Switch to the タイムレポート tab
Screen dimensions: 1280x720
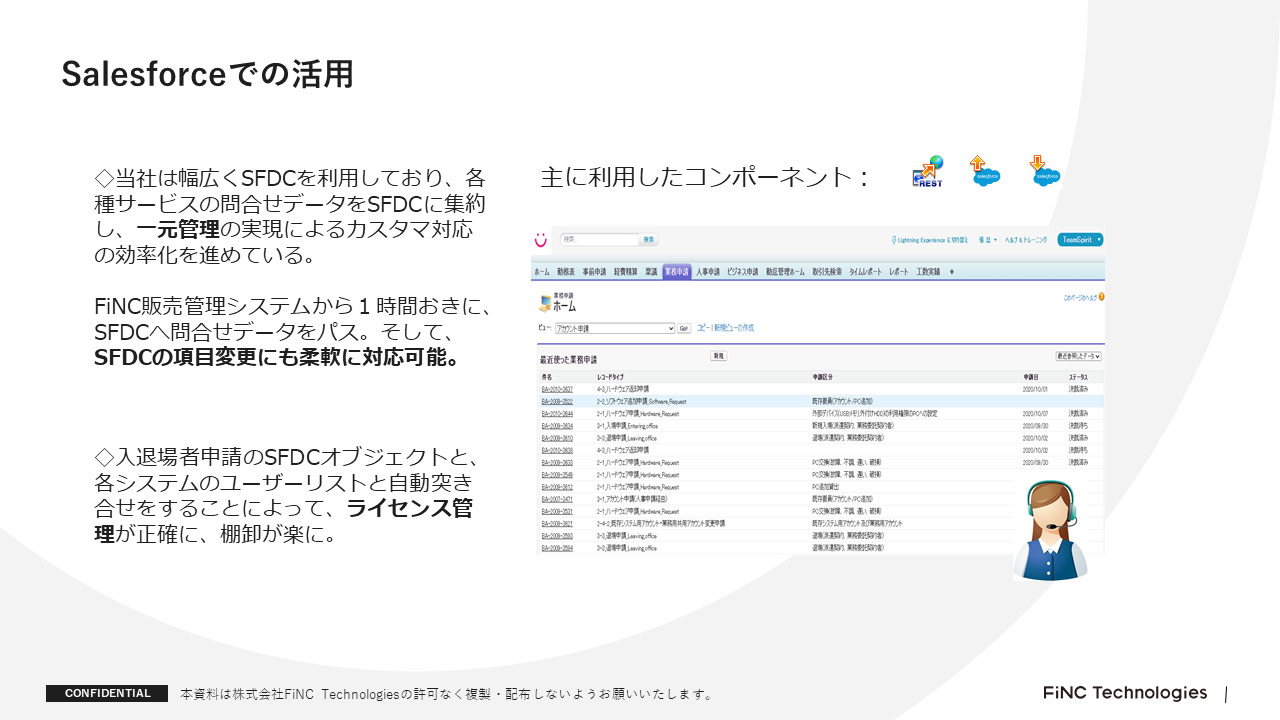(866, 271)
